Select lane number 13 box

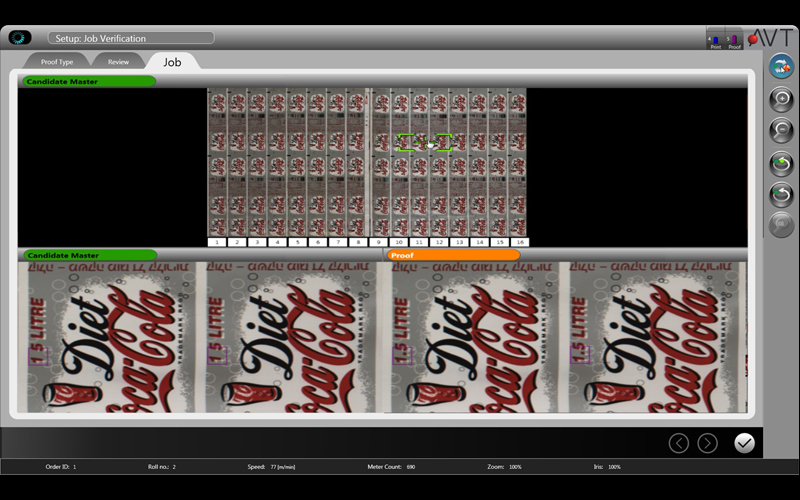click(x=459, y=242)
